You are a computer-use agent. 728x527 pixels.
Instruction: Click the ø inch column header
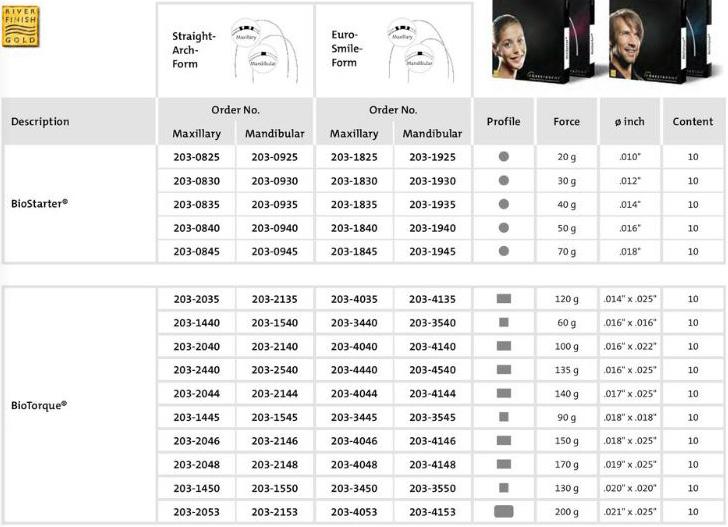(x=630, y=122)
